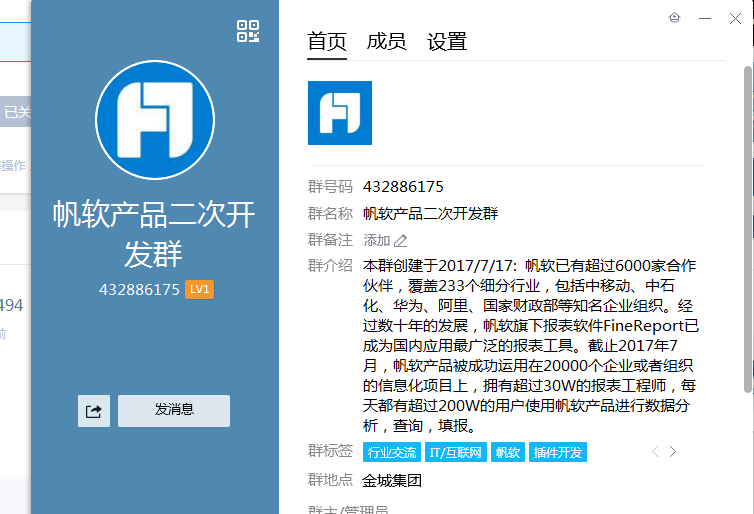
Task: Click the vertical scrollbar of the profile
Action: (748, 229)
